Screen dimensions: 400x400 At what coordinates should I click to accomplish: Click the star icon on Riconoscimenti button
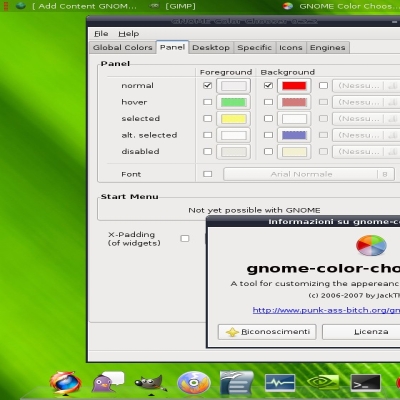(x=232, y=332)
